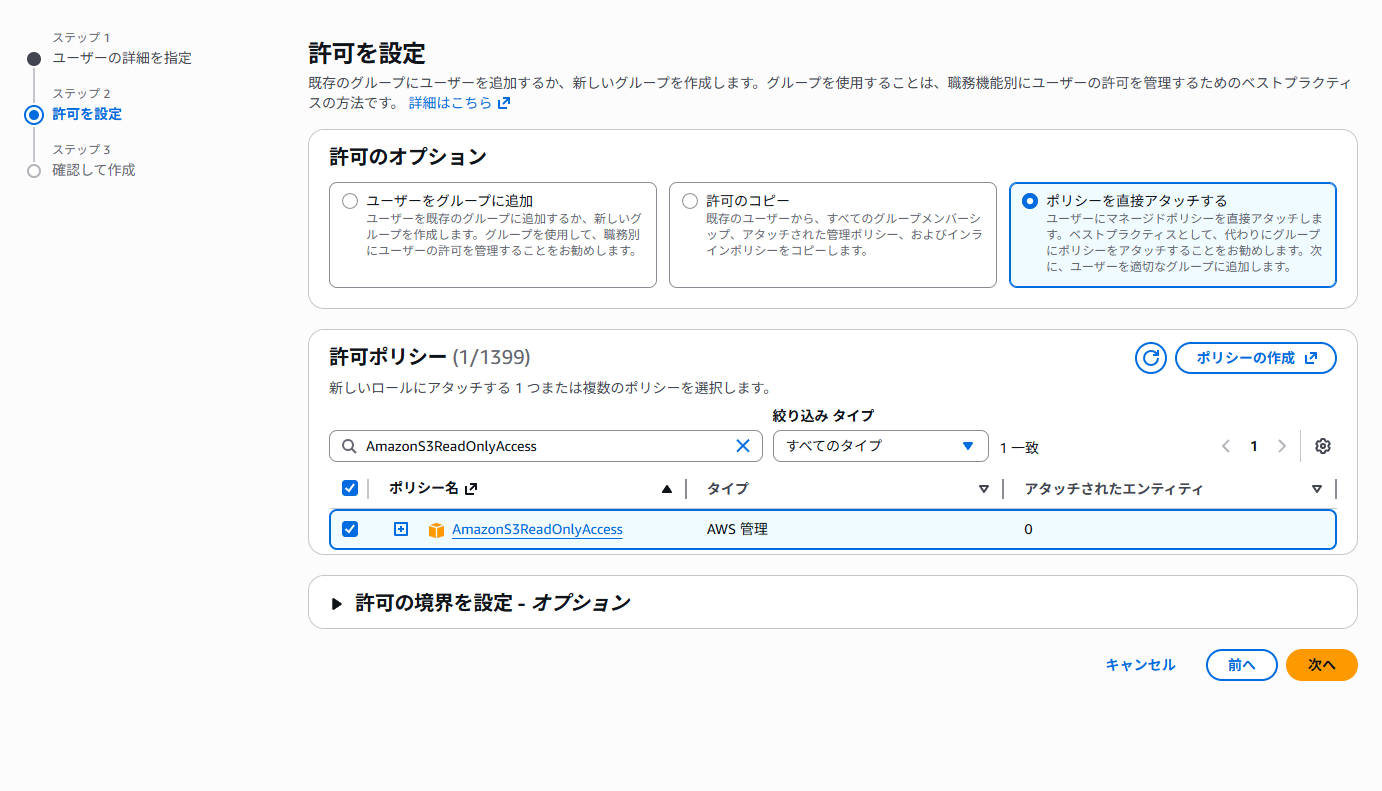Expand '許可の境界を設定' section
Screen dimensions: 1382x791
pyautogui.click(x=337, y=603)
